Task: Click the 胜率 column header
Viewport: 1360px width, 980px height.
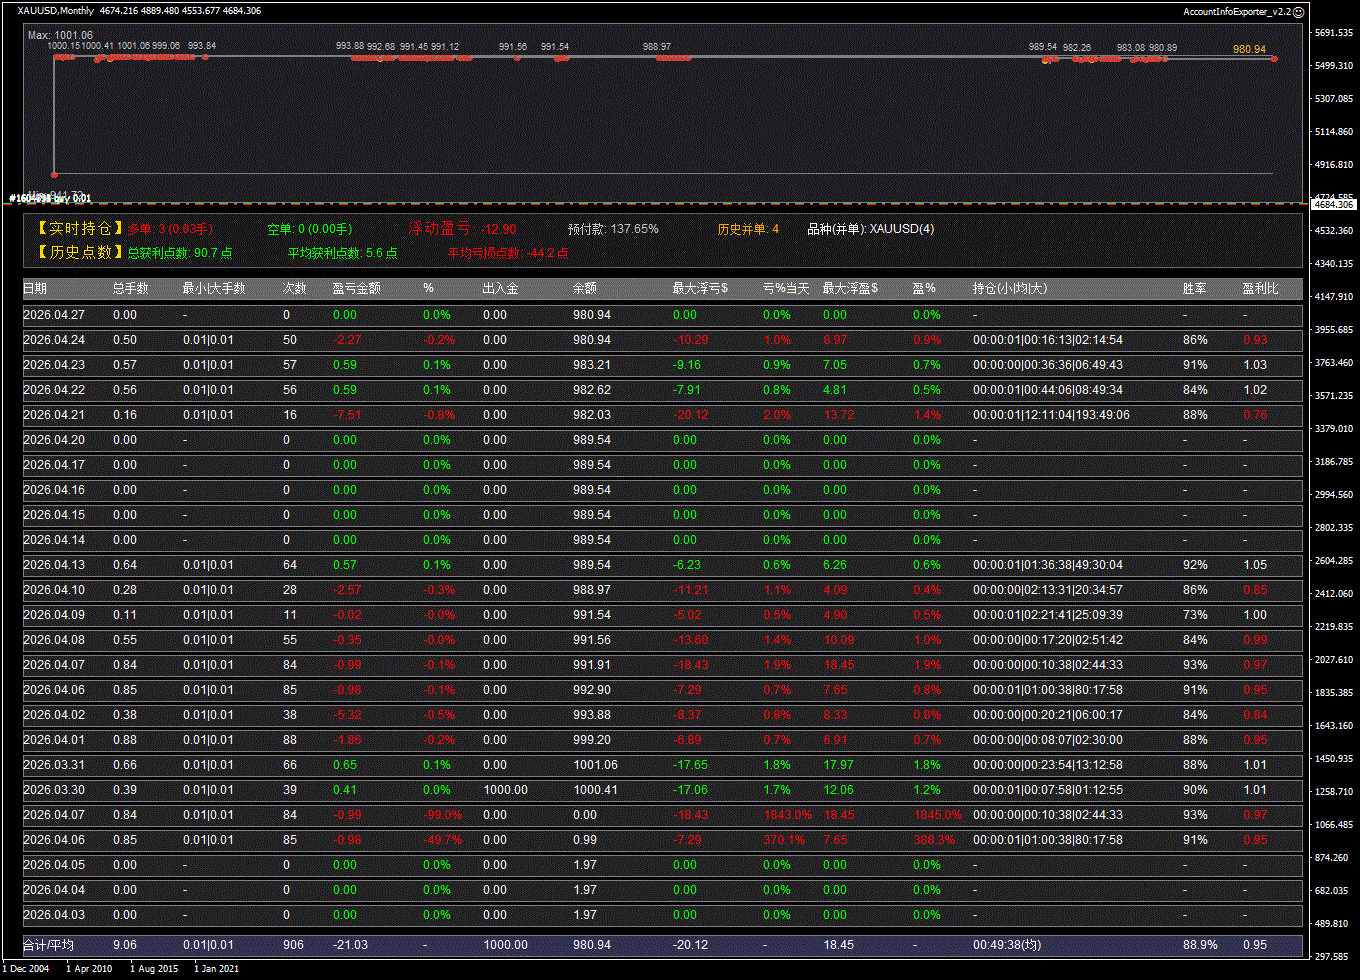Action: point(1194,289)
